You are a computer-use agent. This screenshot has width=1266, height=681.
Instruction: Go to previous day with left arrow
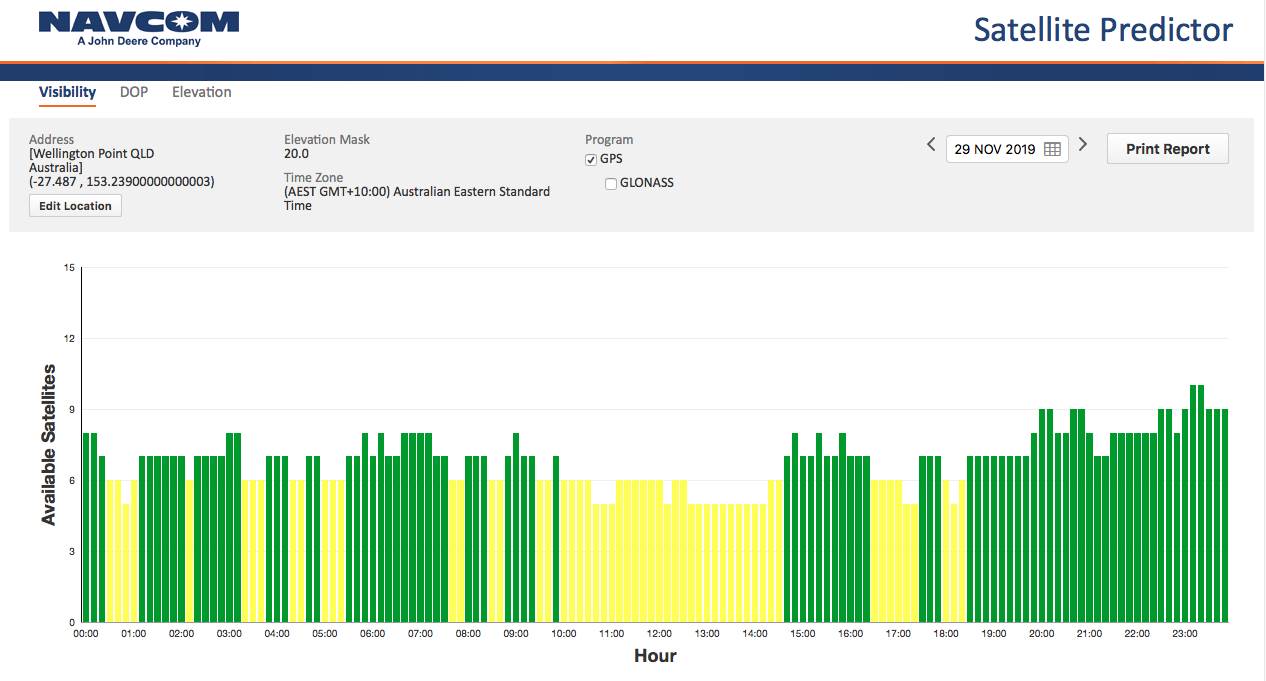coord(931,146)
